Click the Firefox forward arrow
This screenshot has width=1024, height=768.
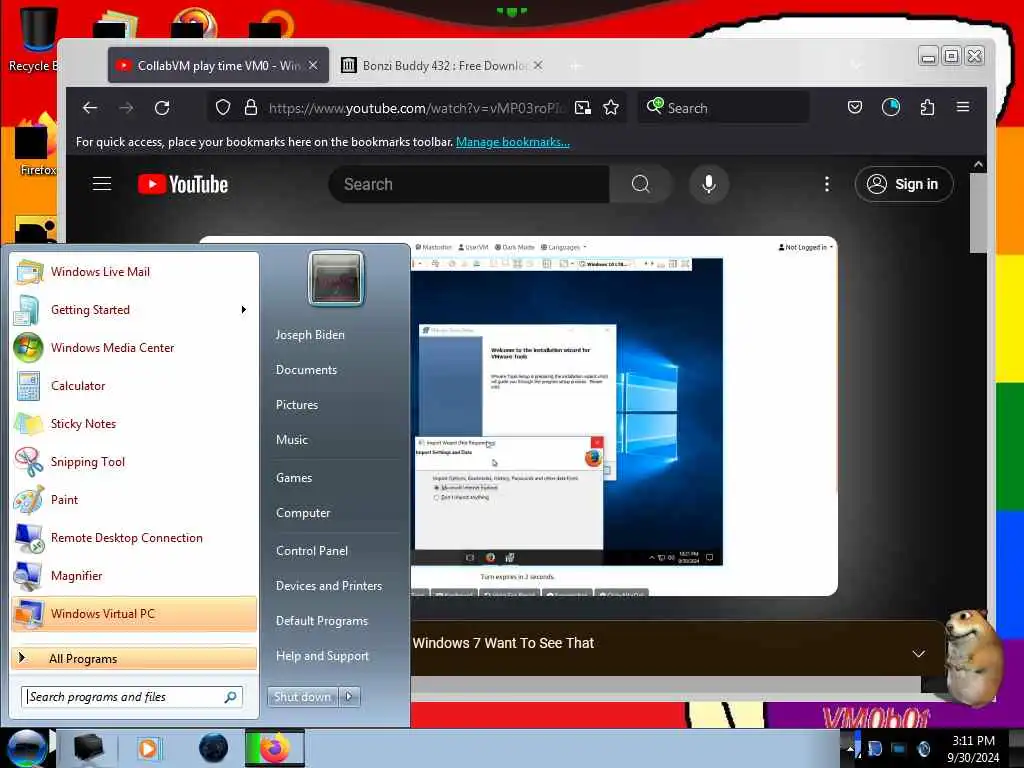(x=126, y=108)
